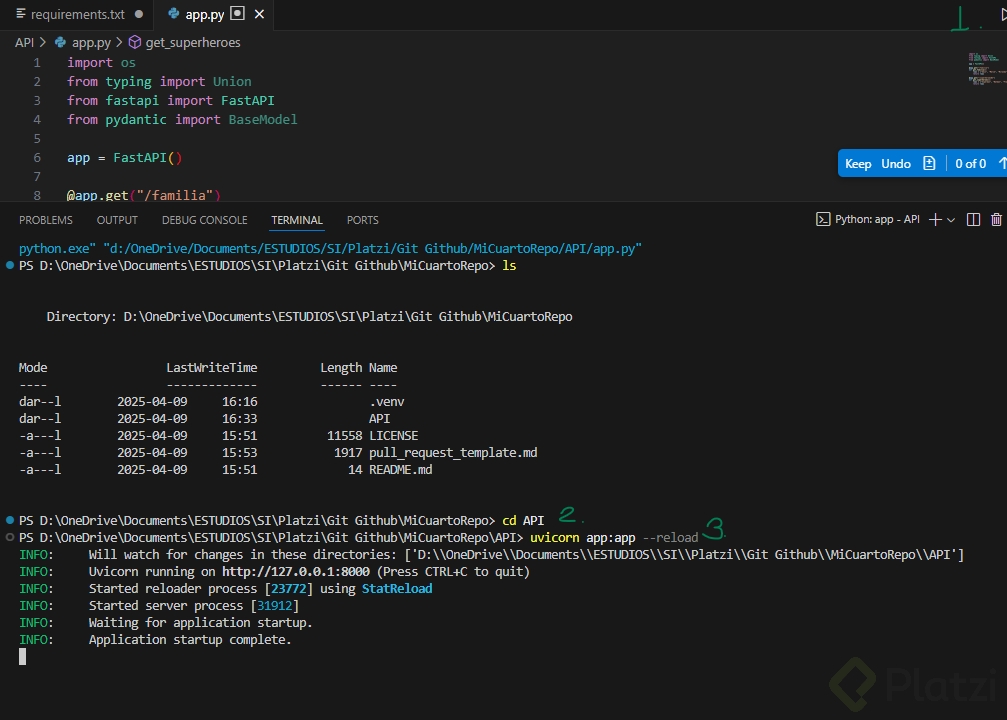
Task: Open the PROBLEMS panel tab
Action: click(46, 220)
